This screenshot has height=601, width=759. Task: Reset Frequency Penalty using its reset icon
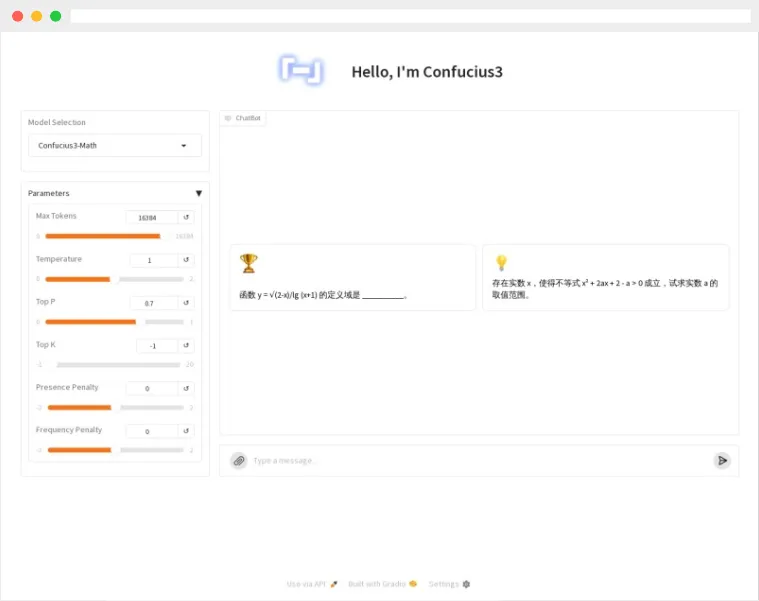click(186, 431)
